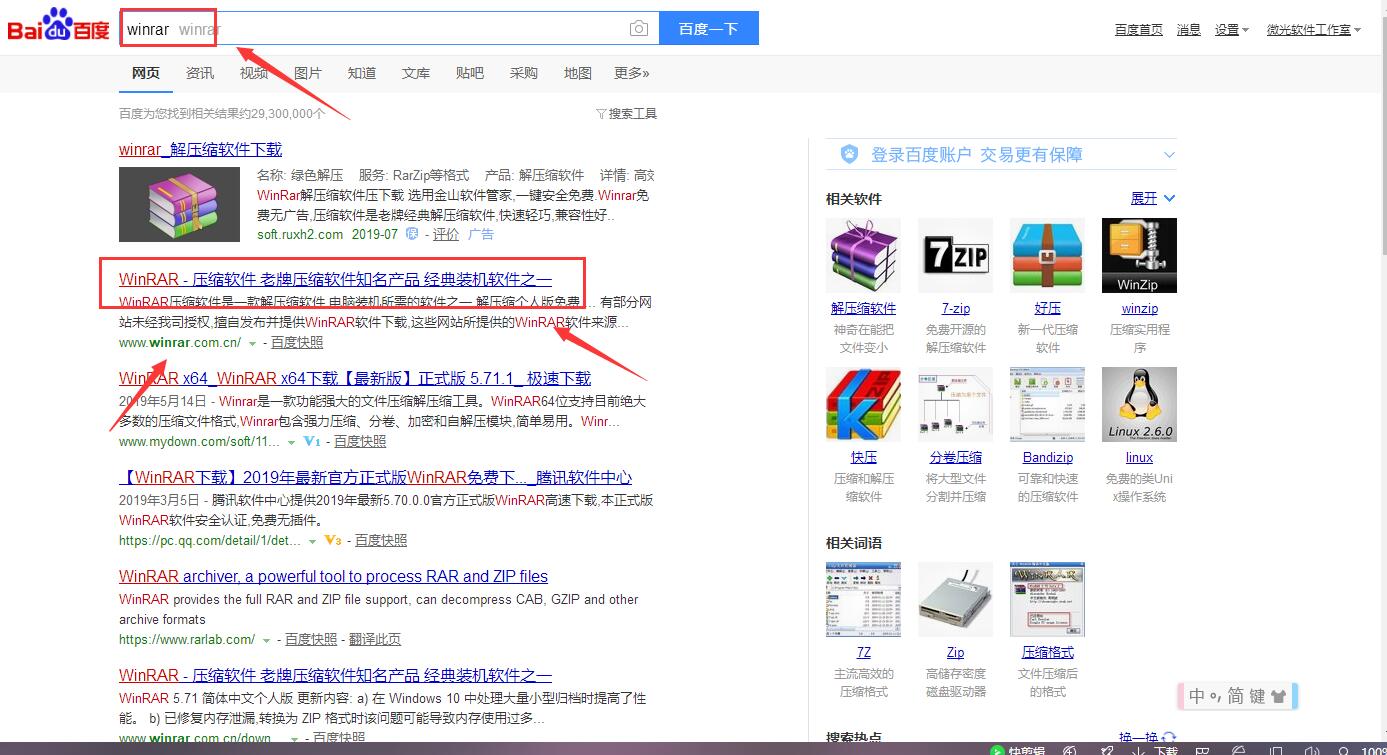Open the 压缩格式 thumbnail image
Viewport: 1387px width, 755px height.
coord(1047,599)
